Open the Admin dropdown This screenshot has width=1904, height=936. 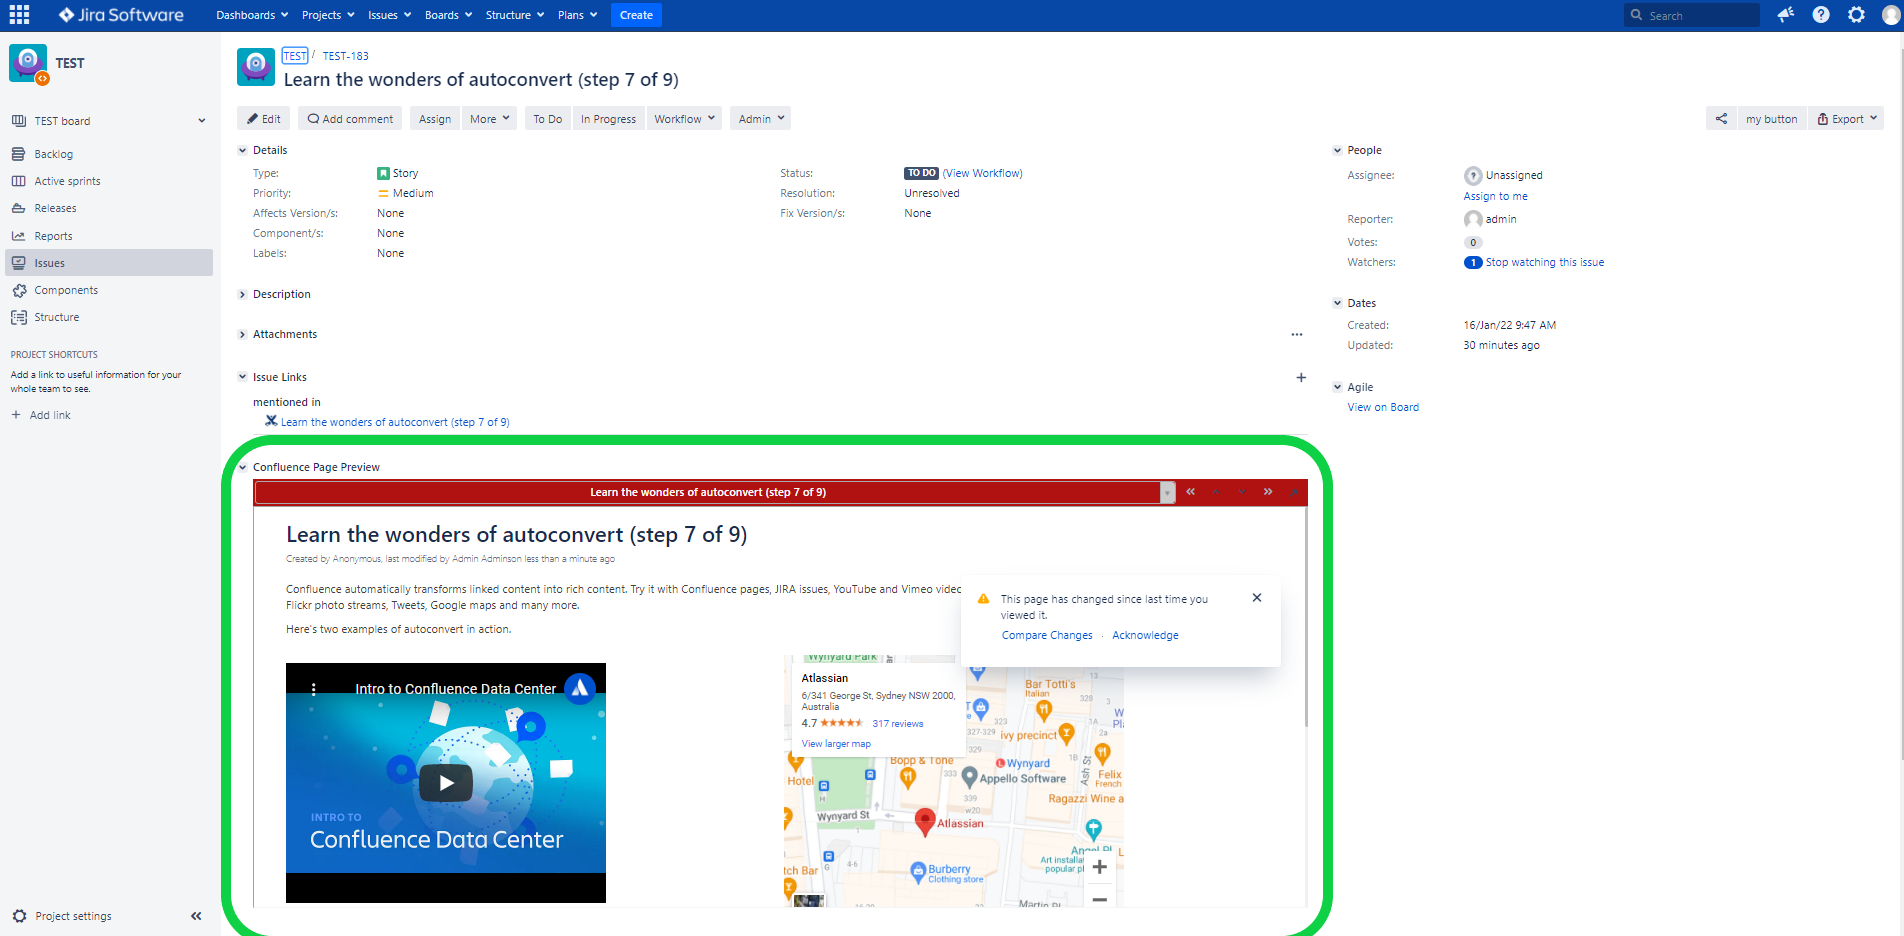[761, 118]
